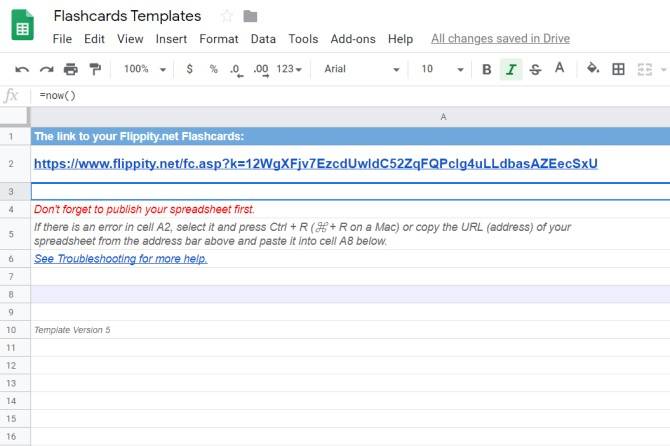Select cell starting 'If there is an error in cell A2'

coord(350,234)
